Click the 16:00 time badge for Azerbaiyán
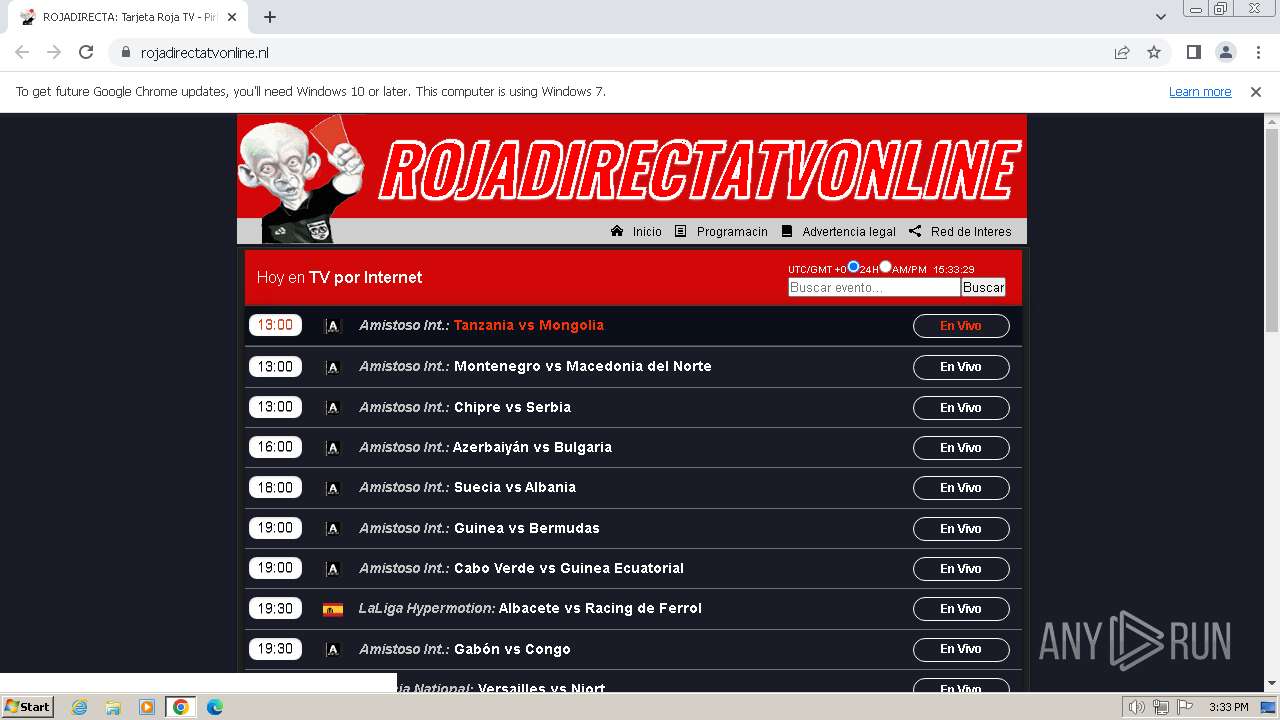Screen dimensions: 1280x720 tap(275, 447)
